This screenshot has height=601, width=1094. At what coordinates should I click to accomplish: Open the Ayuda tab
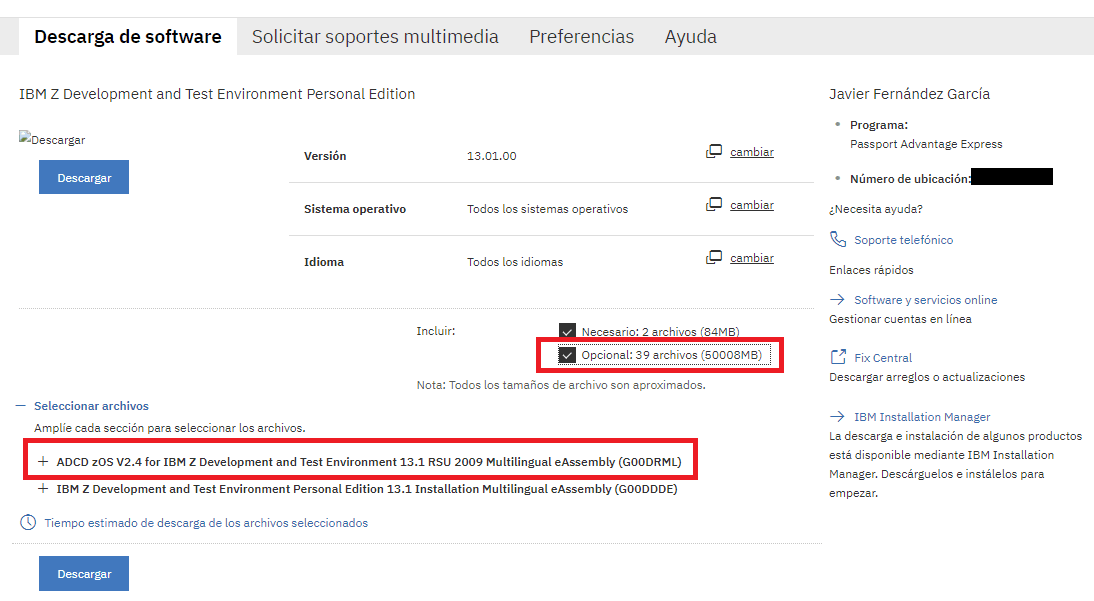[690, 37]
